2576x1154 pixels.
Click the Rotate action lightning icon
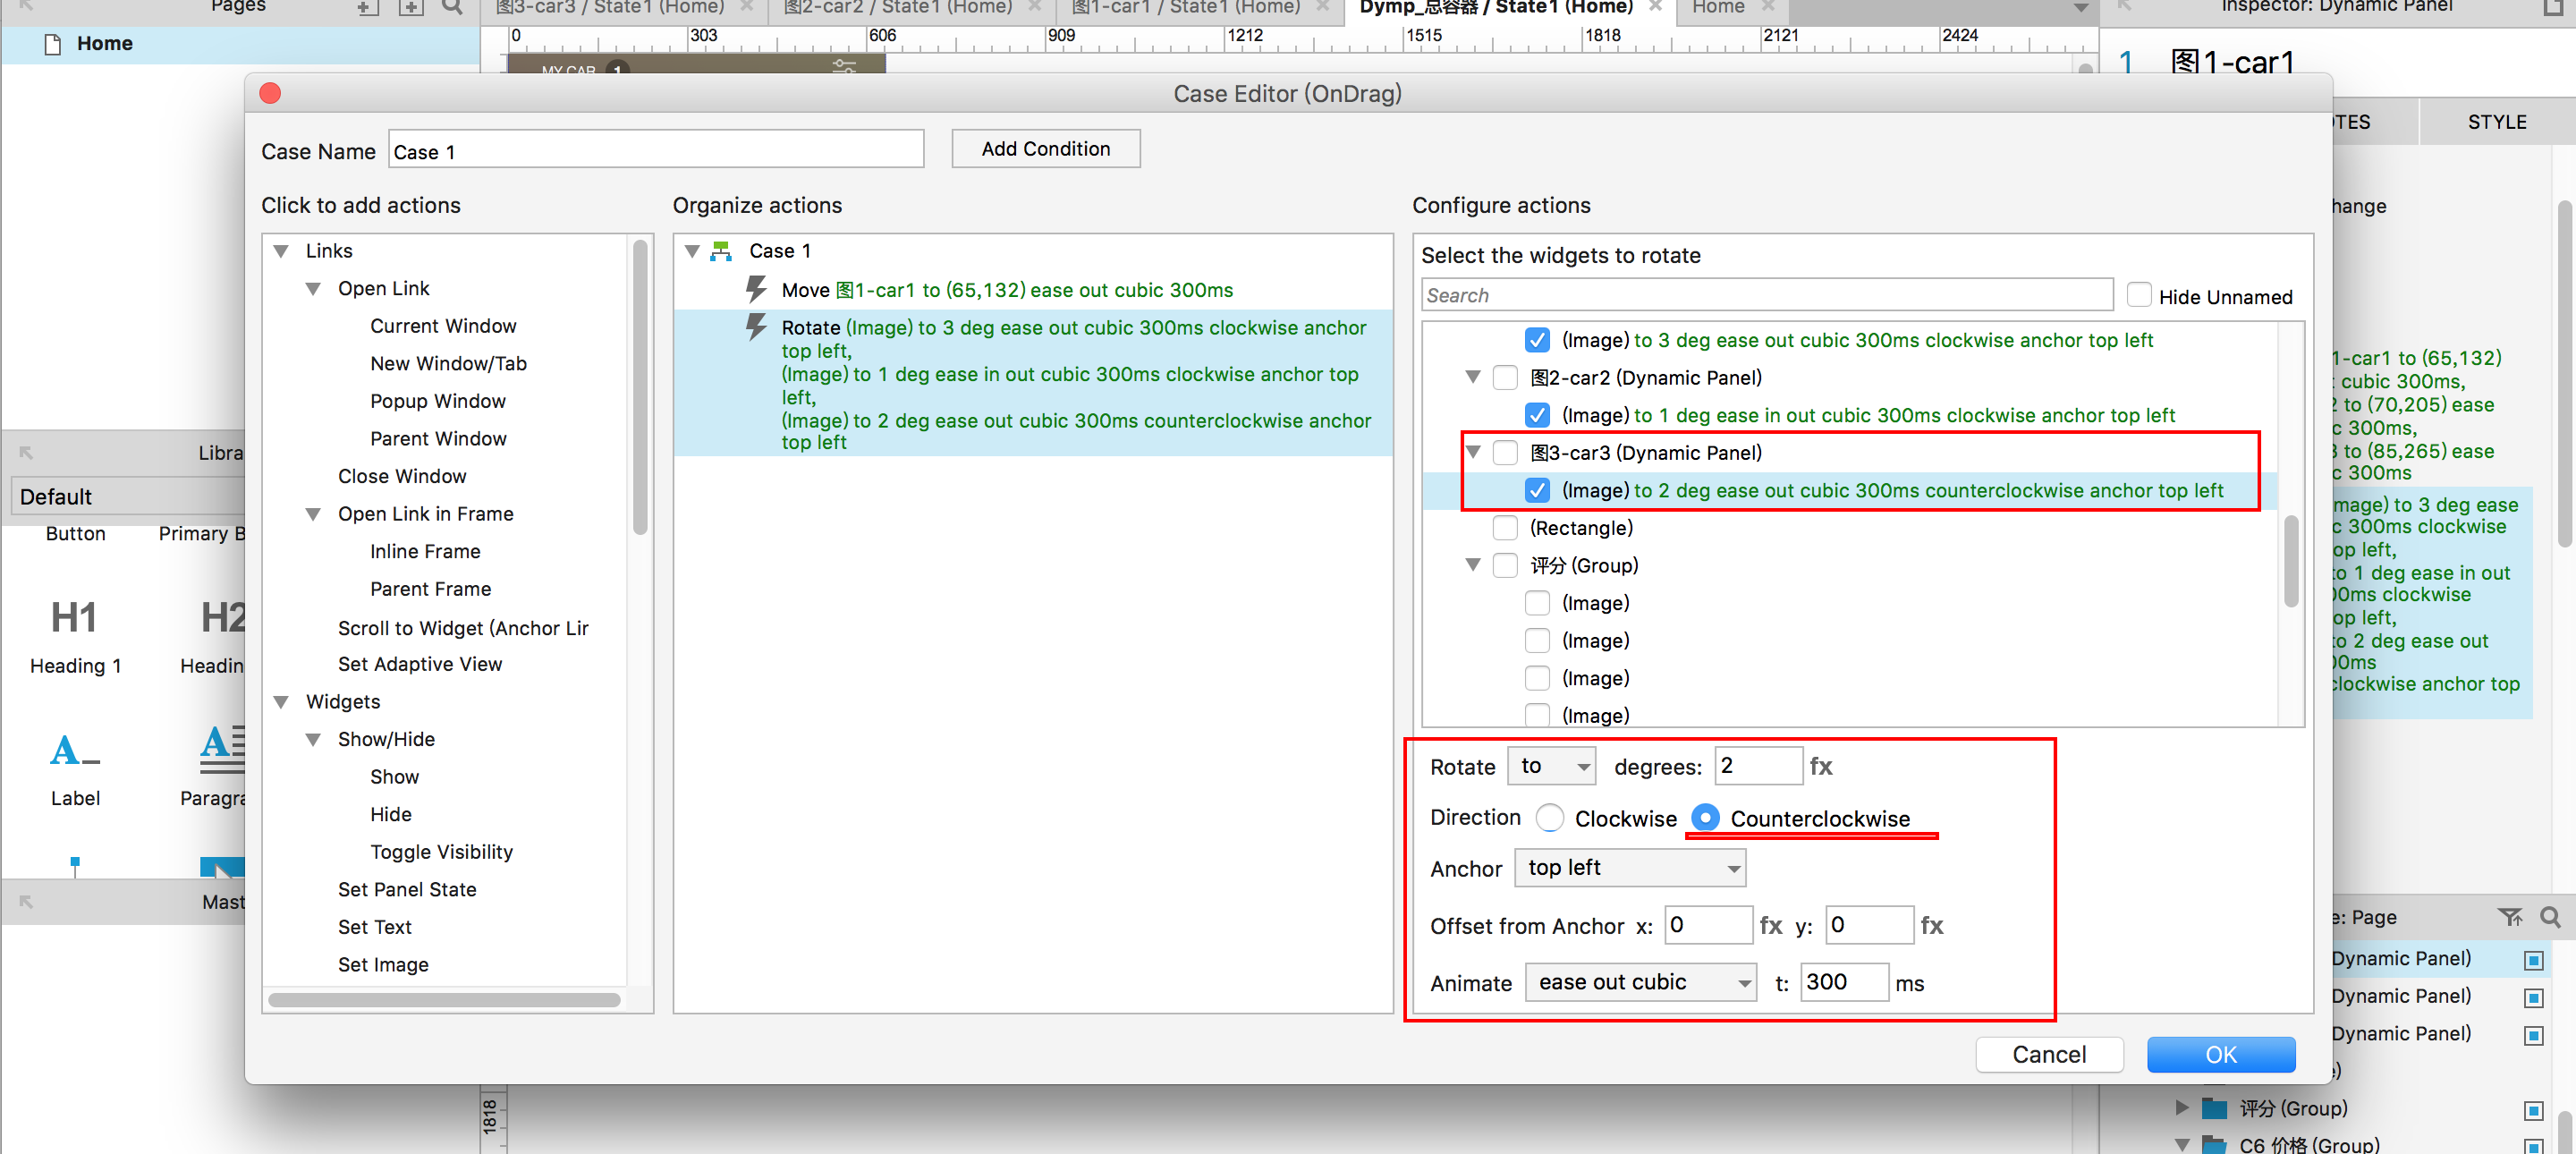click(756, 327)
